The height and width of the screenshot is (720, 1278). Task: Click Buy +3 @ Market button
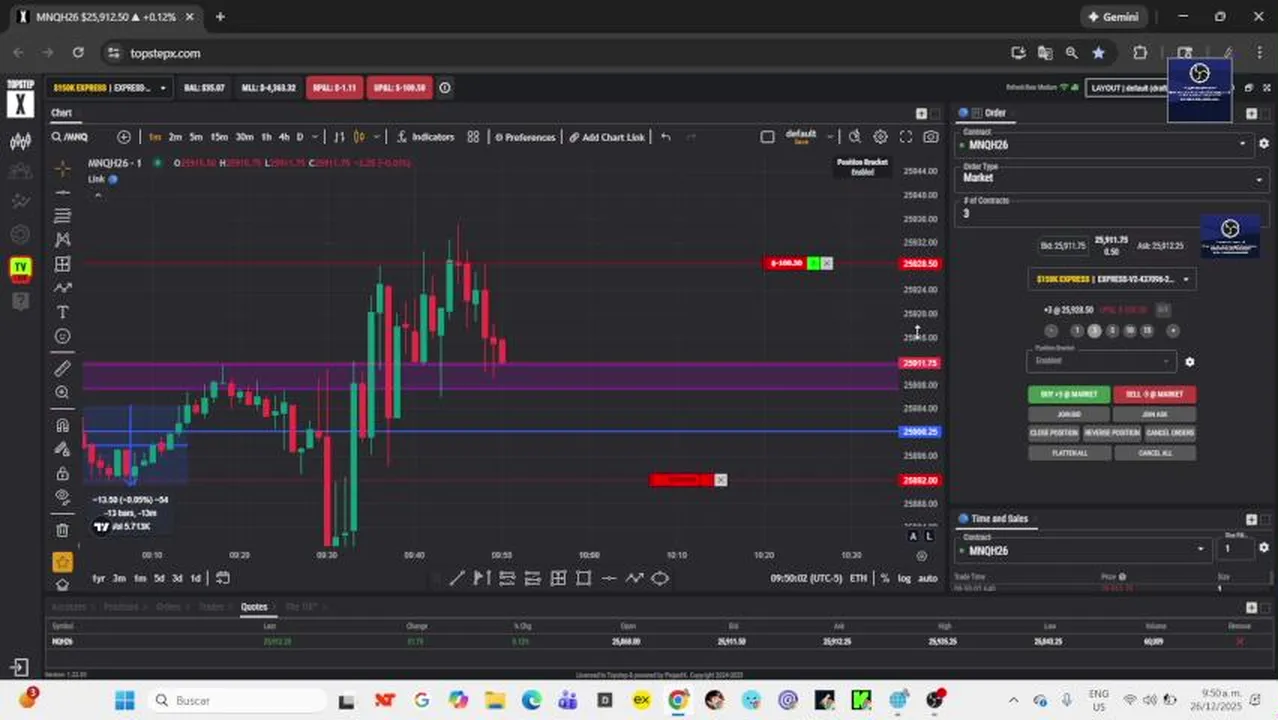[1069, 394]
